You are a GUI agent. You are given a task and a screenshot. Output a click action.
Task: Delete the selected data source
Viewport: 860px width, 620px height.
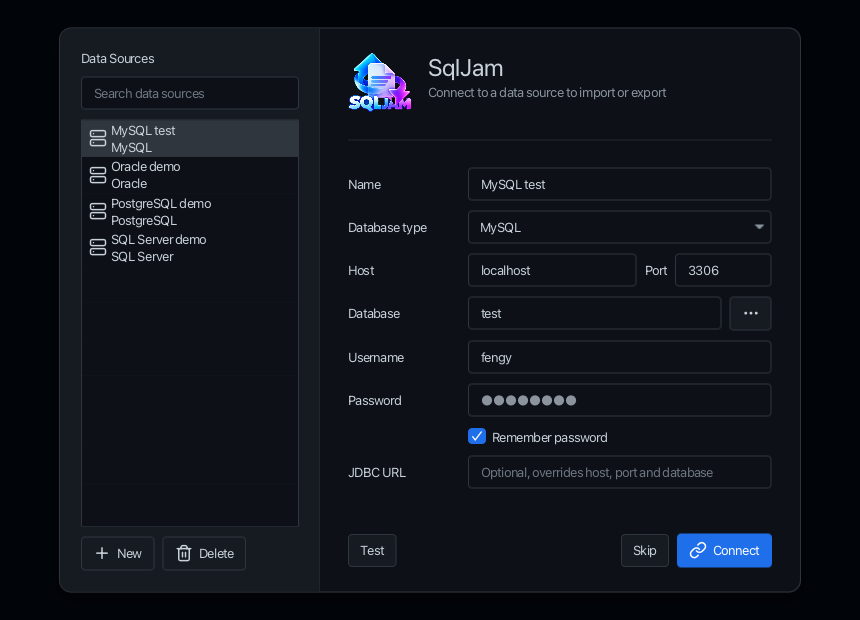204,553
